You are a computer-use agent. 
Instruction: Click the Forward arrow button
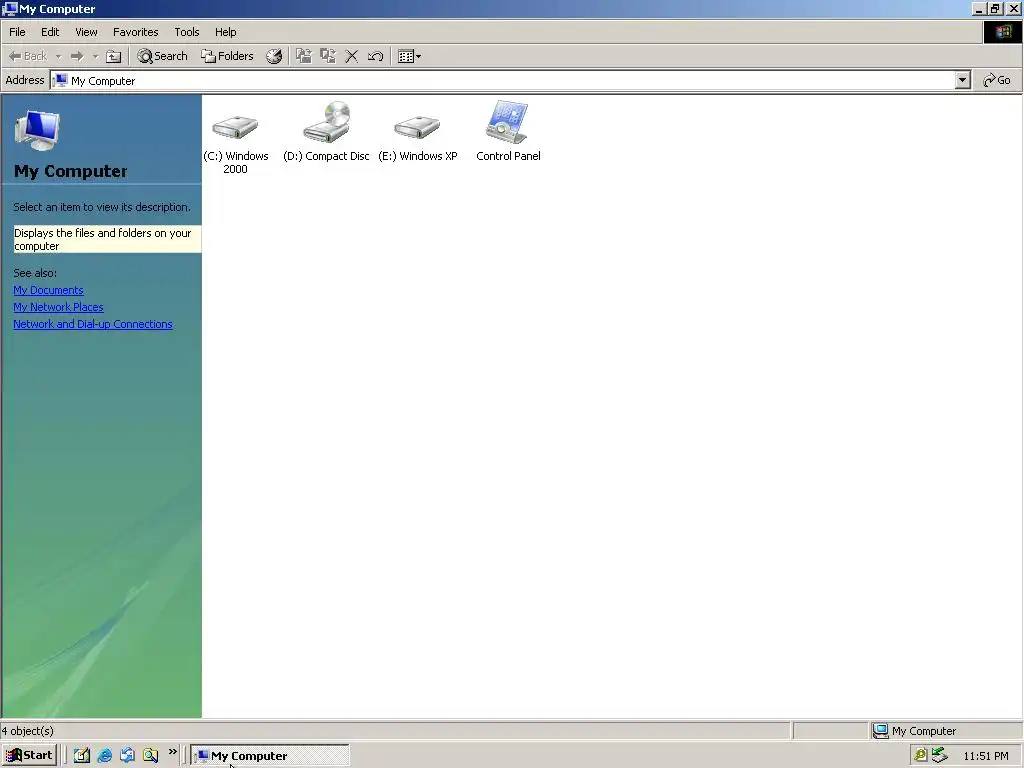pyautogui.click(x=77, y=56)
